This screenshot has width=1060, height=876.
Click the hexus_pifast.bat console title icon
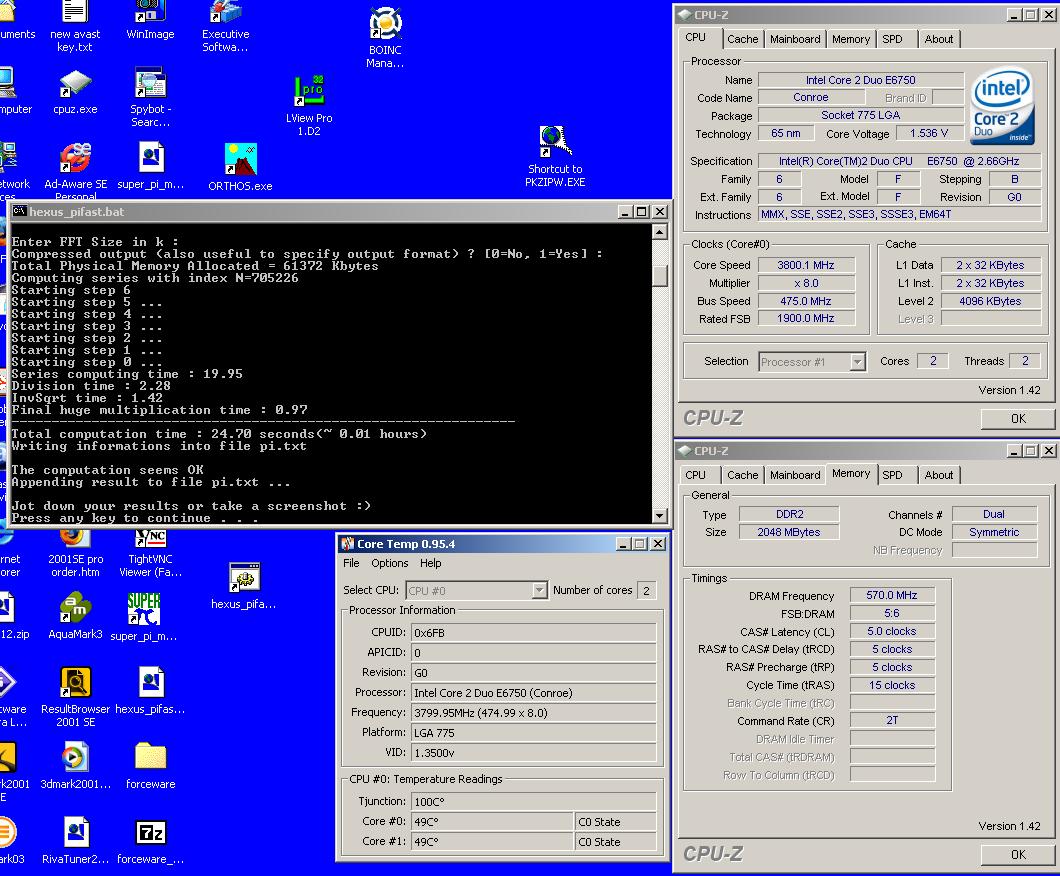pos(20,211)
